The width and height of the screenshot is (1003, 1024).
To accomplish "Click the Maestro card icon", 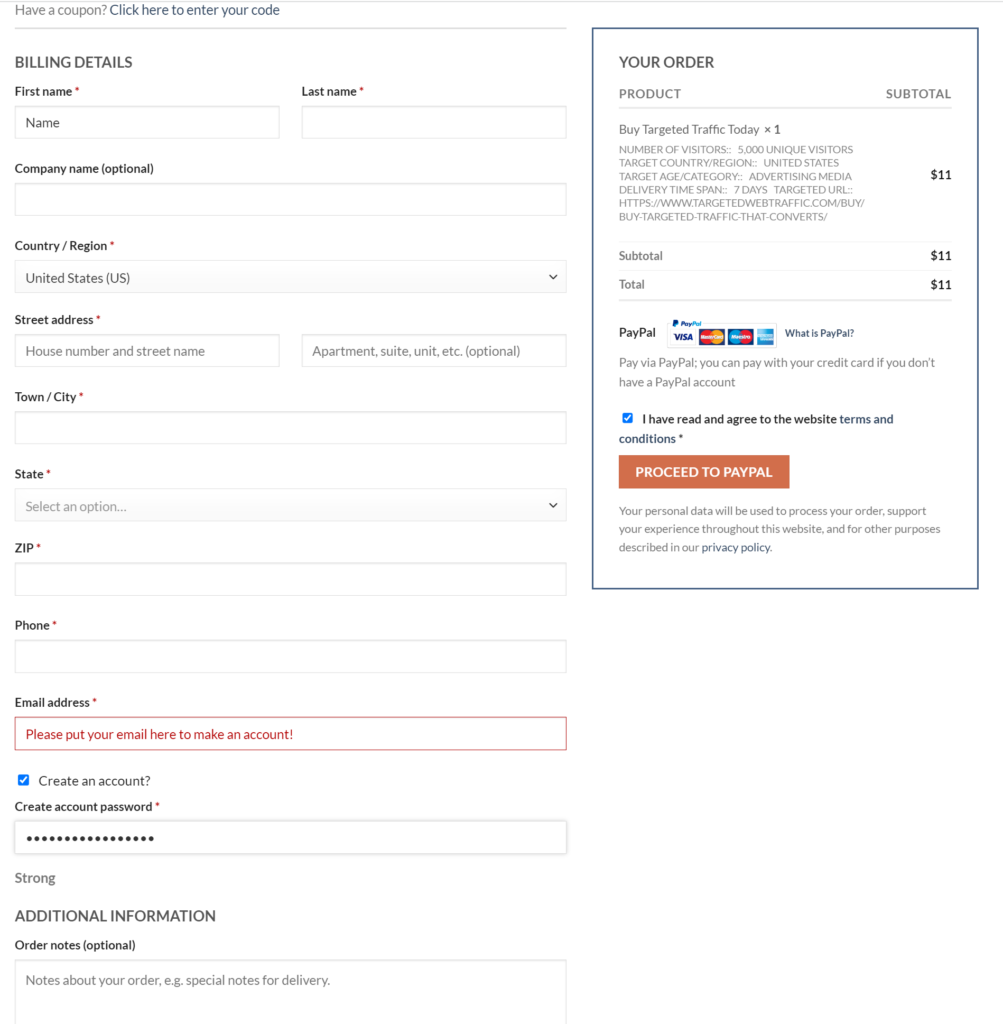I will (x=740, y=337).
